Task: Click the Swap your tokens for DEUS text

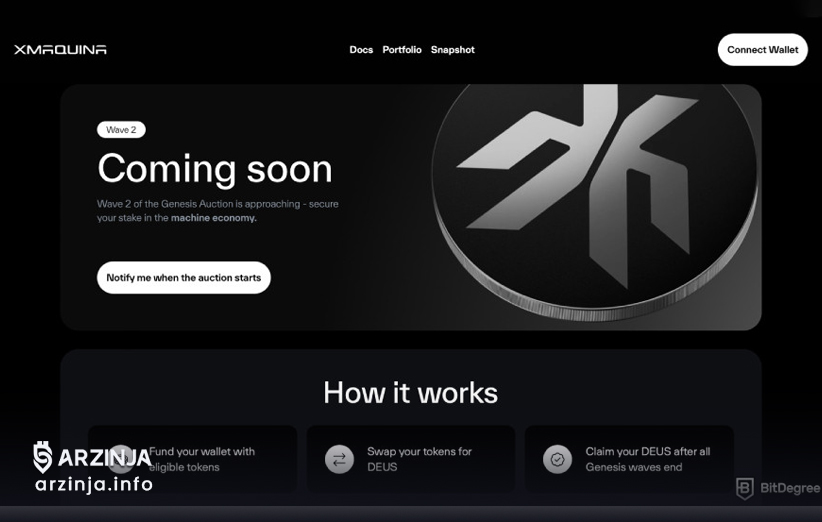Action: (419, 459)
